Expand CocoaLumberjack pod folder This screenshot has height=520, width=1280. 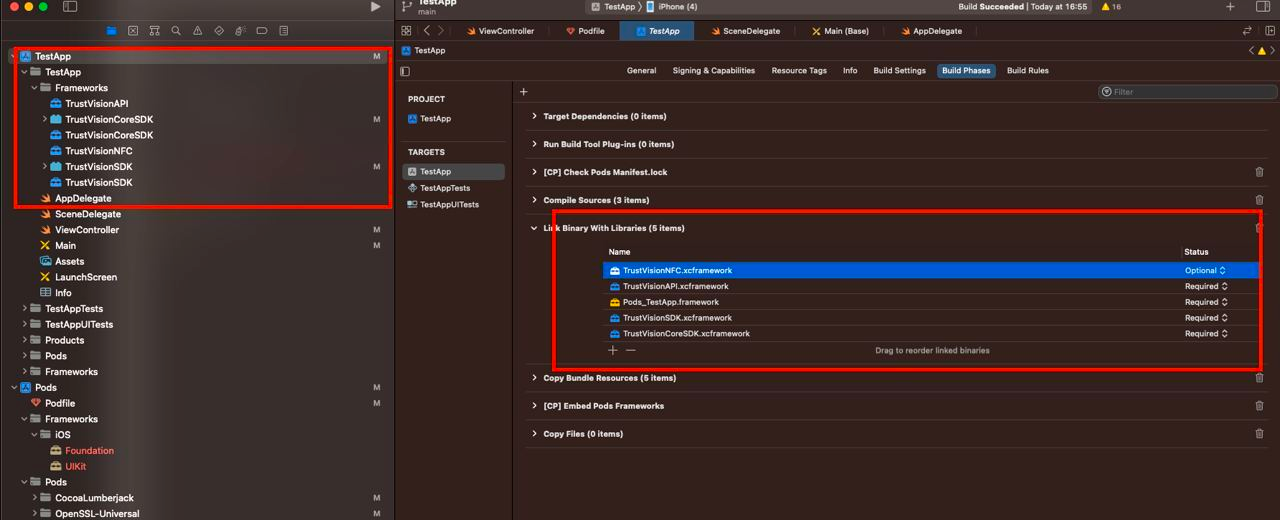(x=34, y=498)
